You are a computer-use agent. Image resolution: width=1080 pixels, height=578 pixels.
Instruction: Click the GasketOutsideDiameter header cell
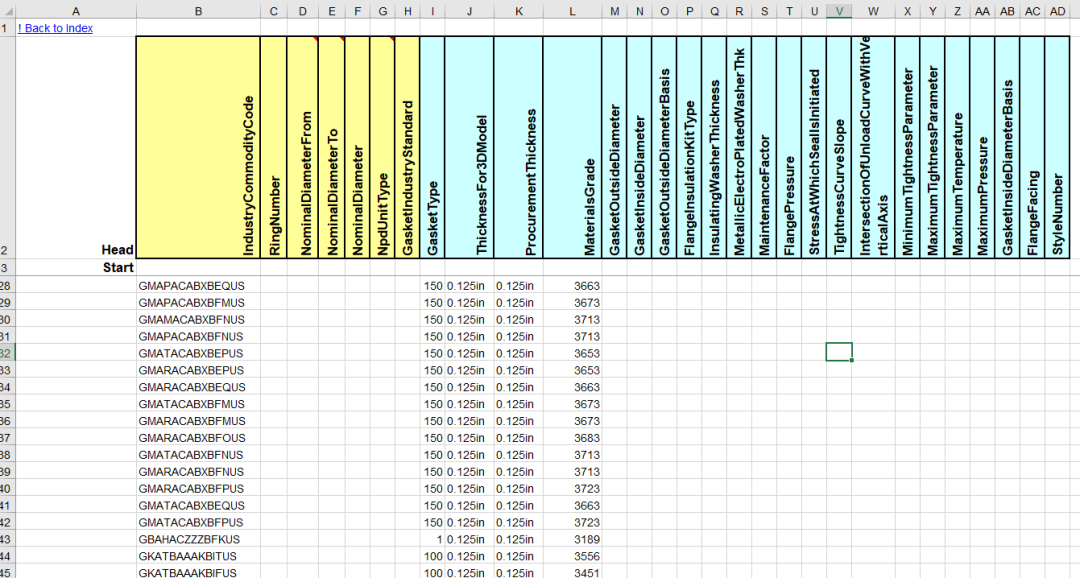click(614, 147)
